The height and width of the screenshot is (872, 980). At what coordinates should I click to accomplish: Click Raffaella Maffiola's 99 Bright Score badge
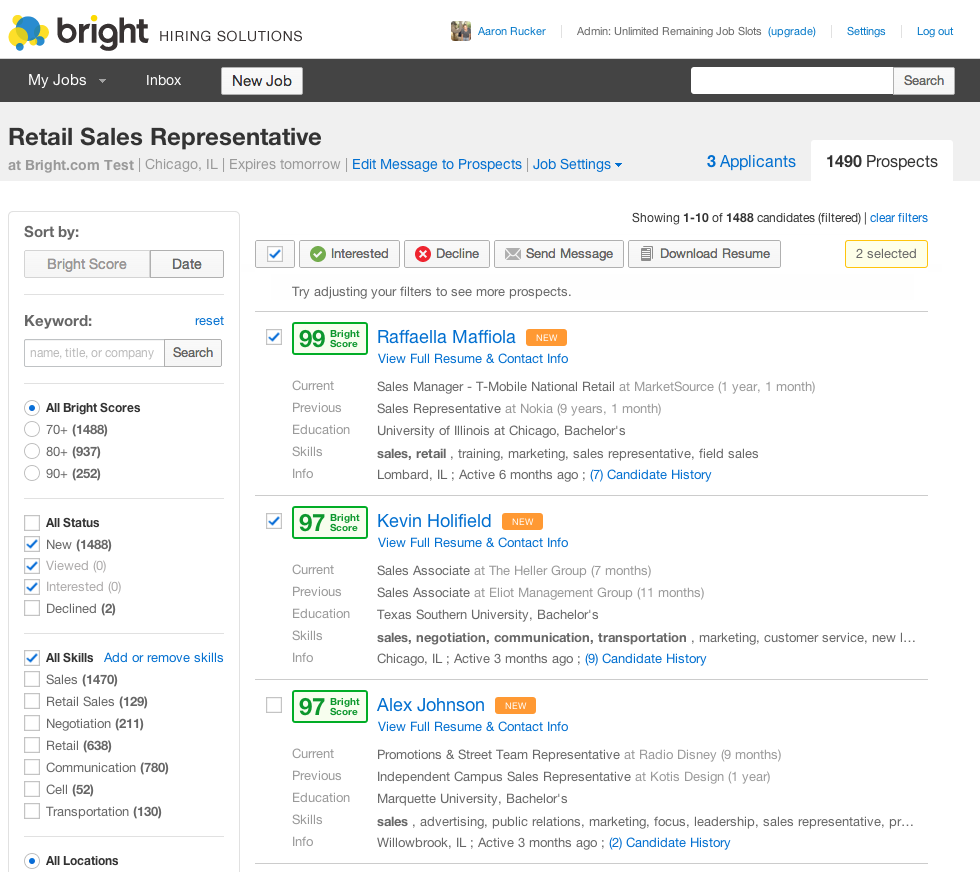pyautogui.click(x=330, y=338)
